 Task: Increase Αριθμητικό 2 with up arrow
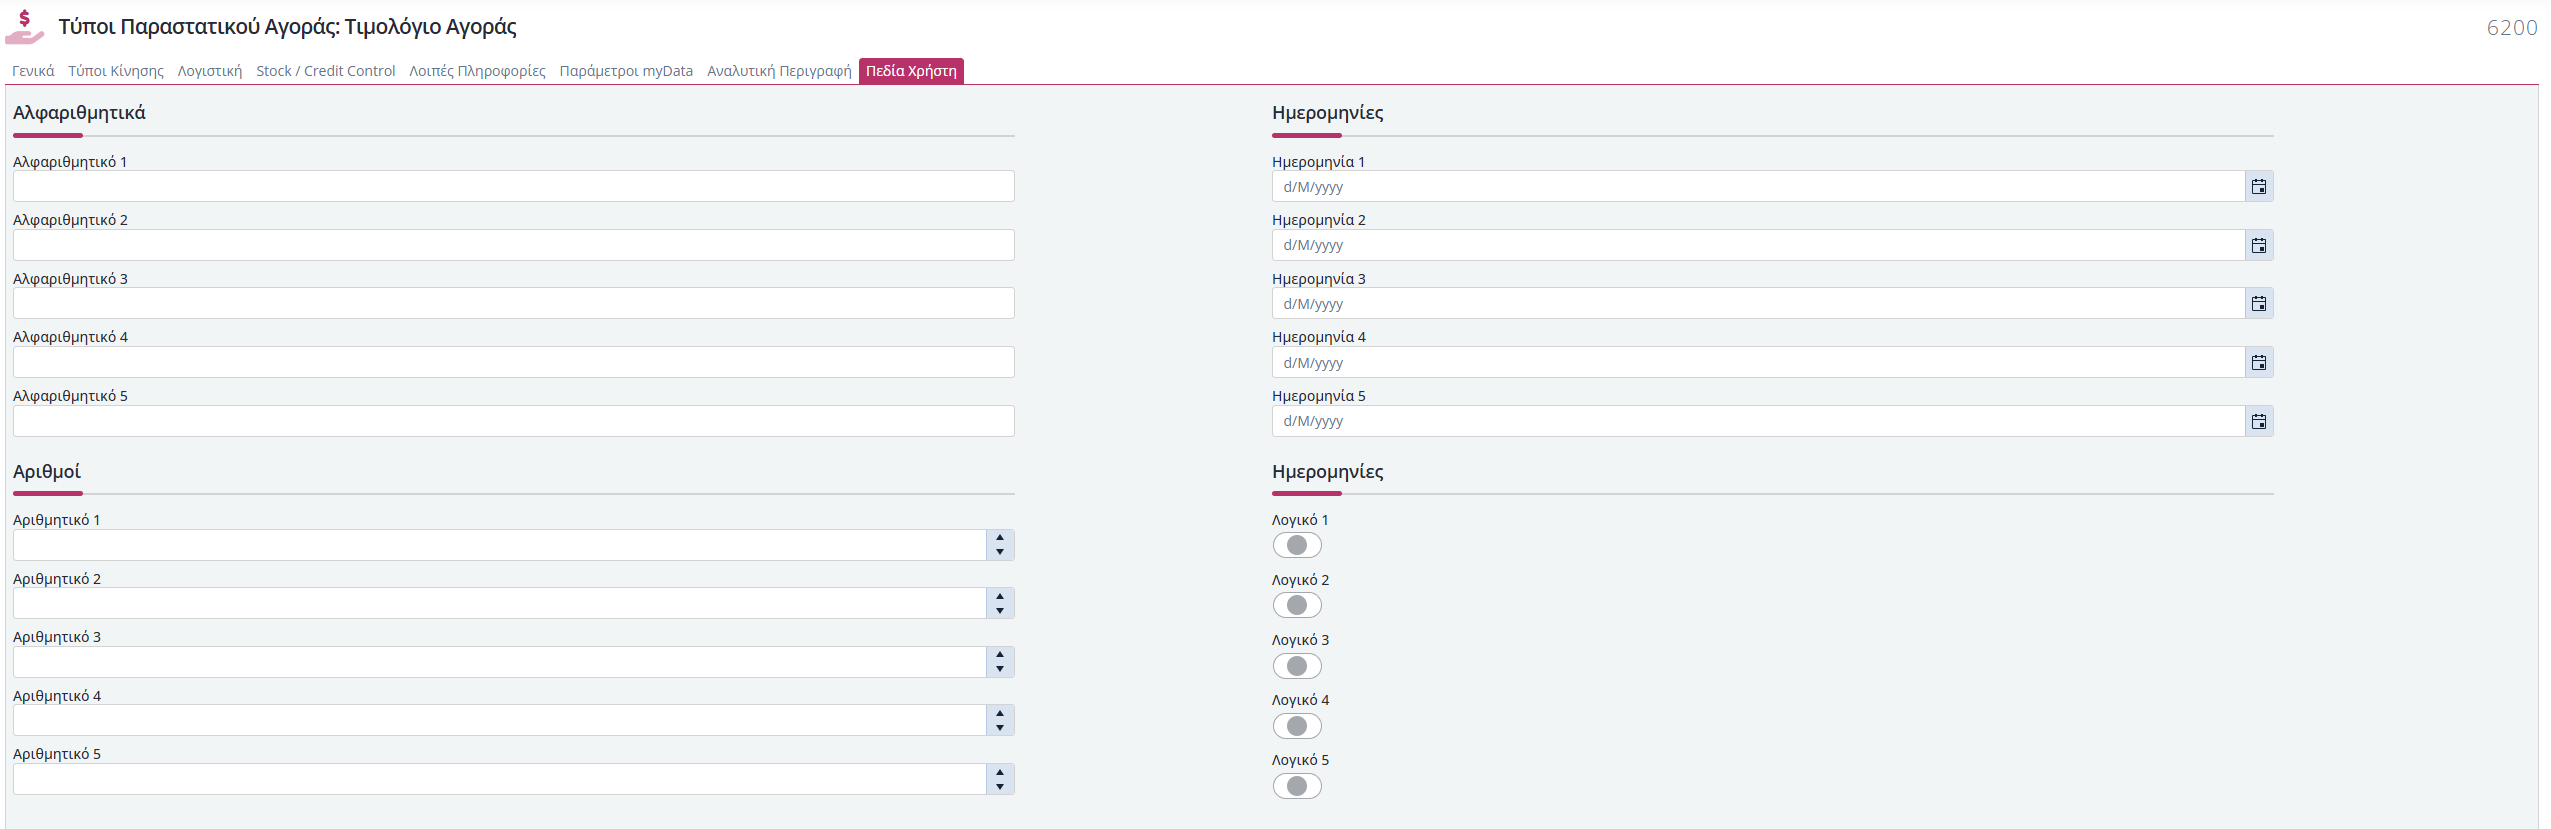pyautogui.click(x=1000, y=596)
